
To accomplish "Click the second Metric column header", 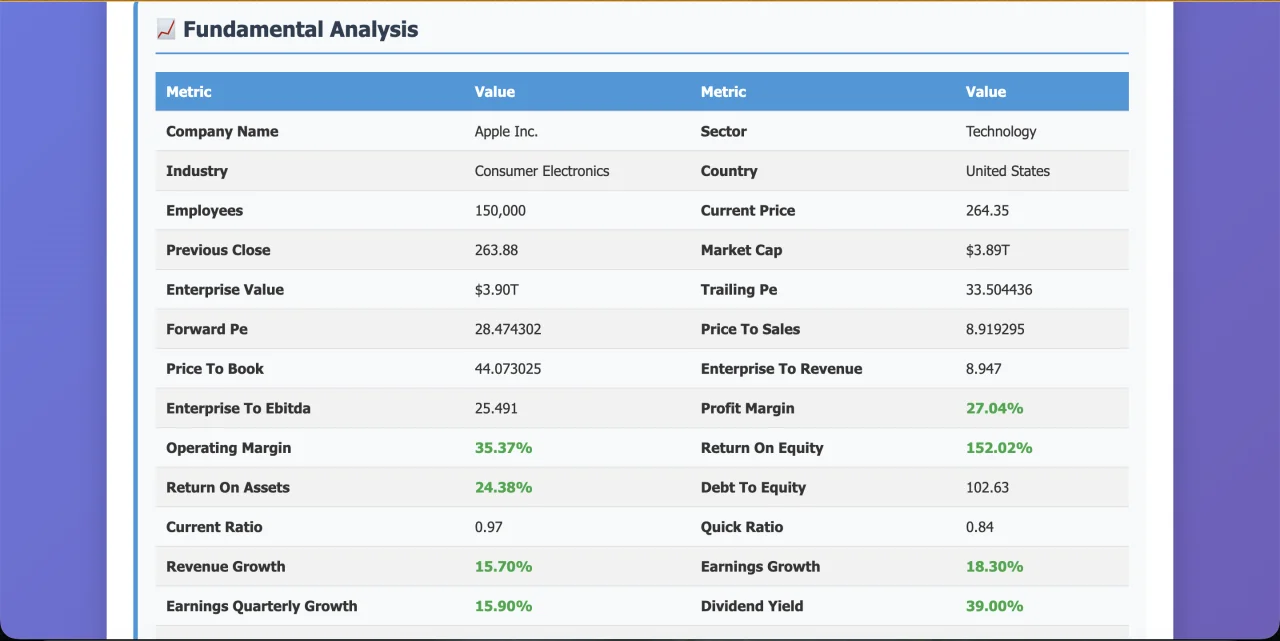I will click(724, 92).
